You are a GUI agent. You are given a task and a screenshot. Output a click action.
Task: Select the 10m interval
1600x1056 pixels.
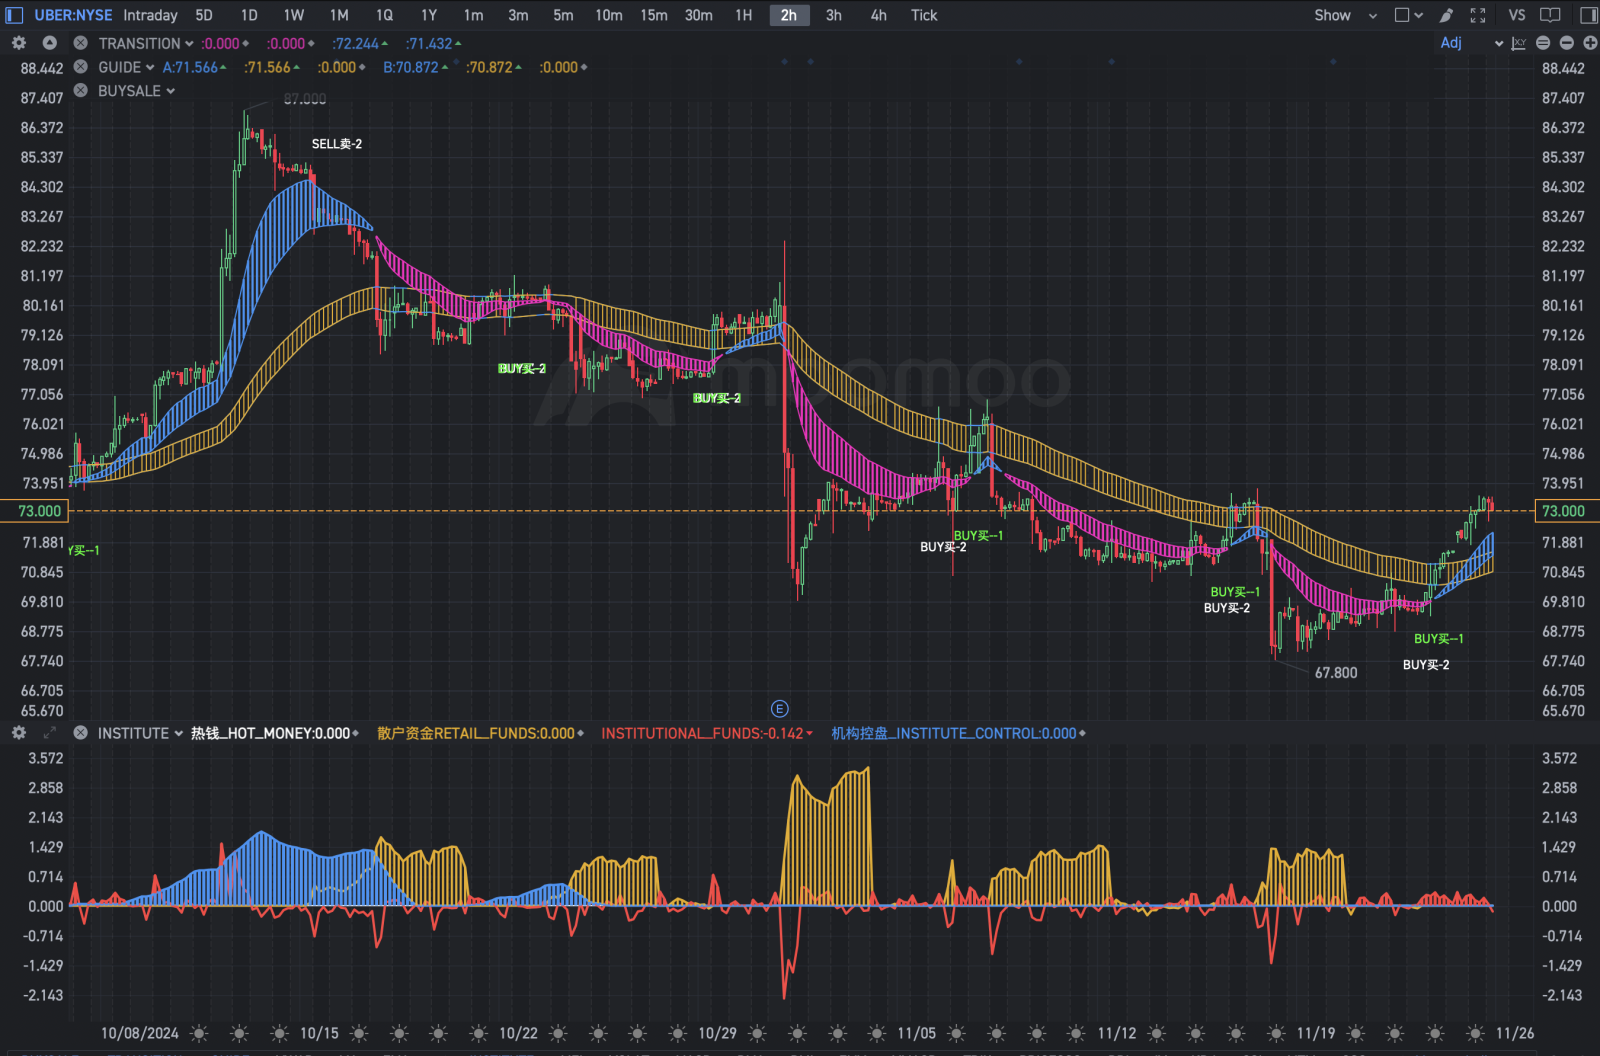608,15
